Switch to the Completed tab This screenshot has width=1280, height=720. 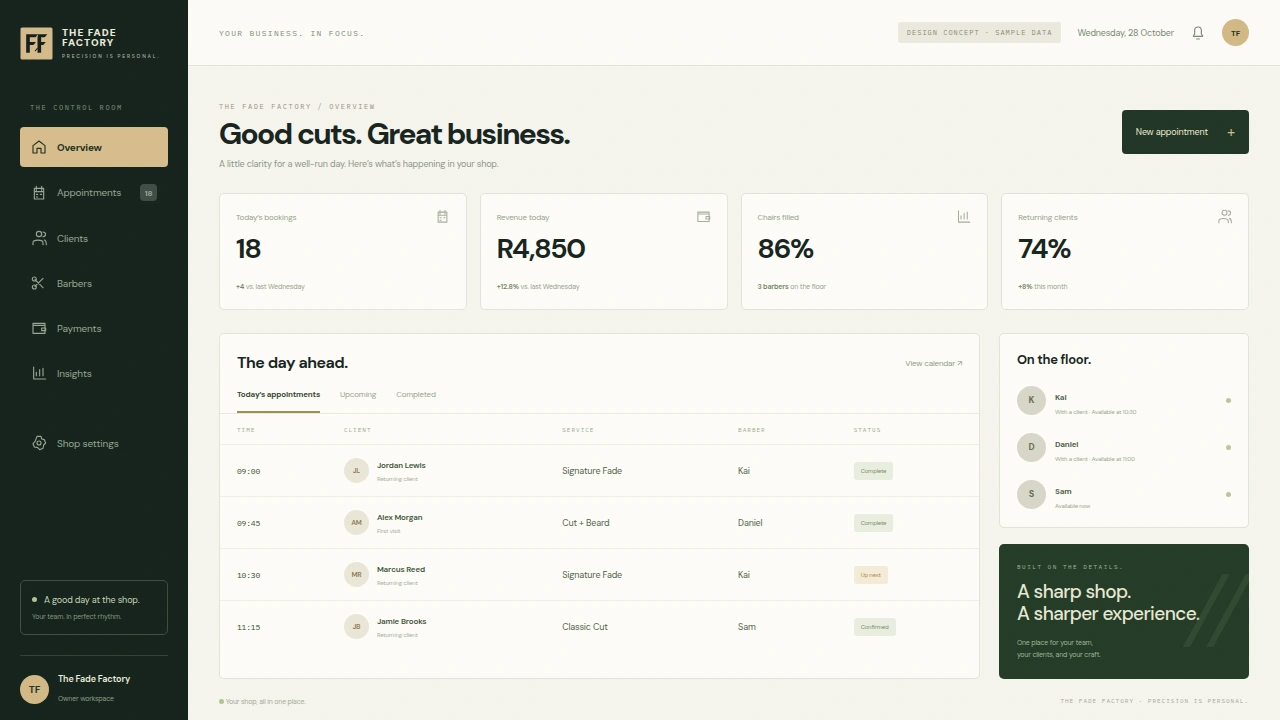coord(416,394)
